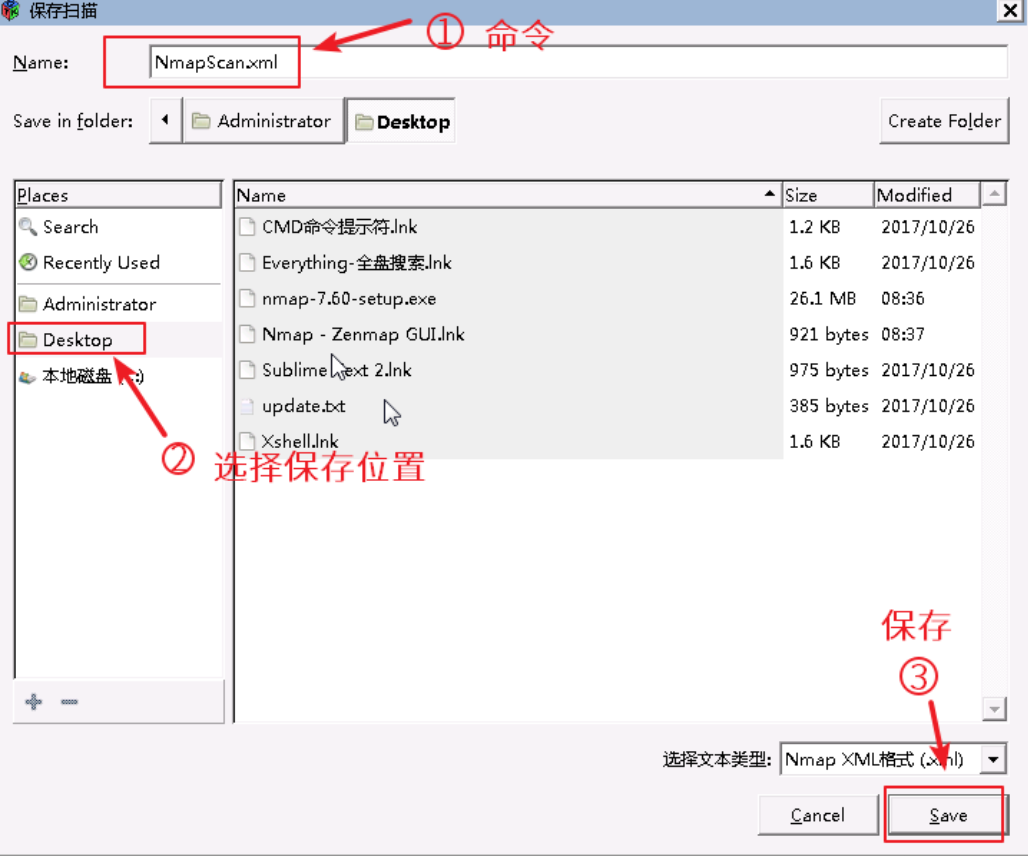Select the Sublime Text 2.lnk file
1028x856 pixels.
tap(336, 370)
